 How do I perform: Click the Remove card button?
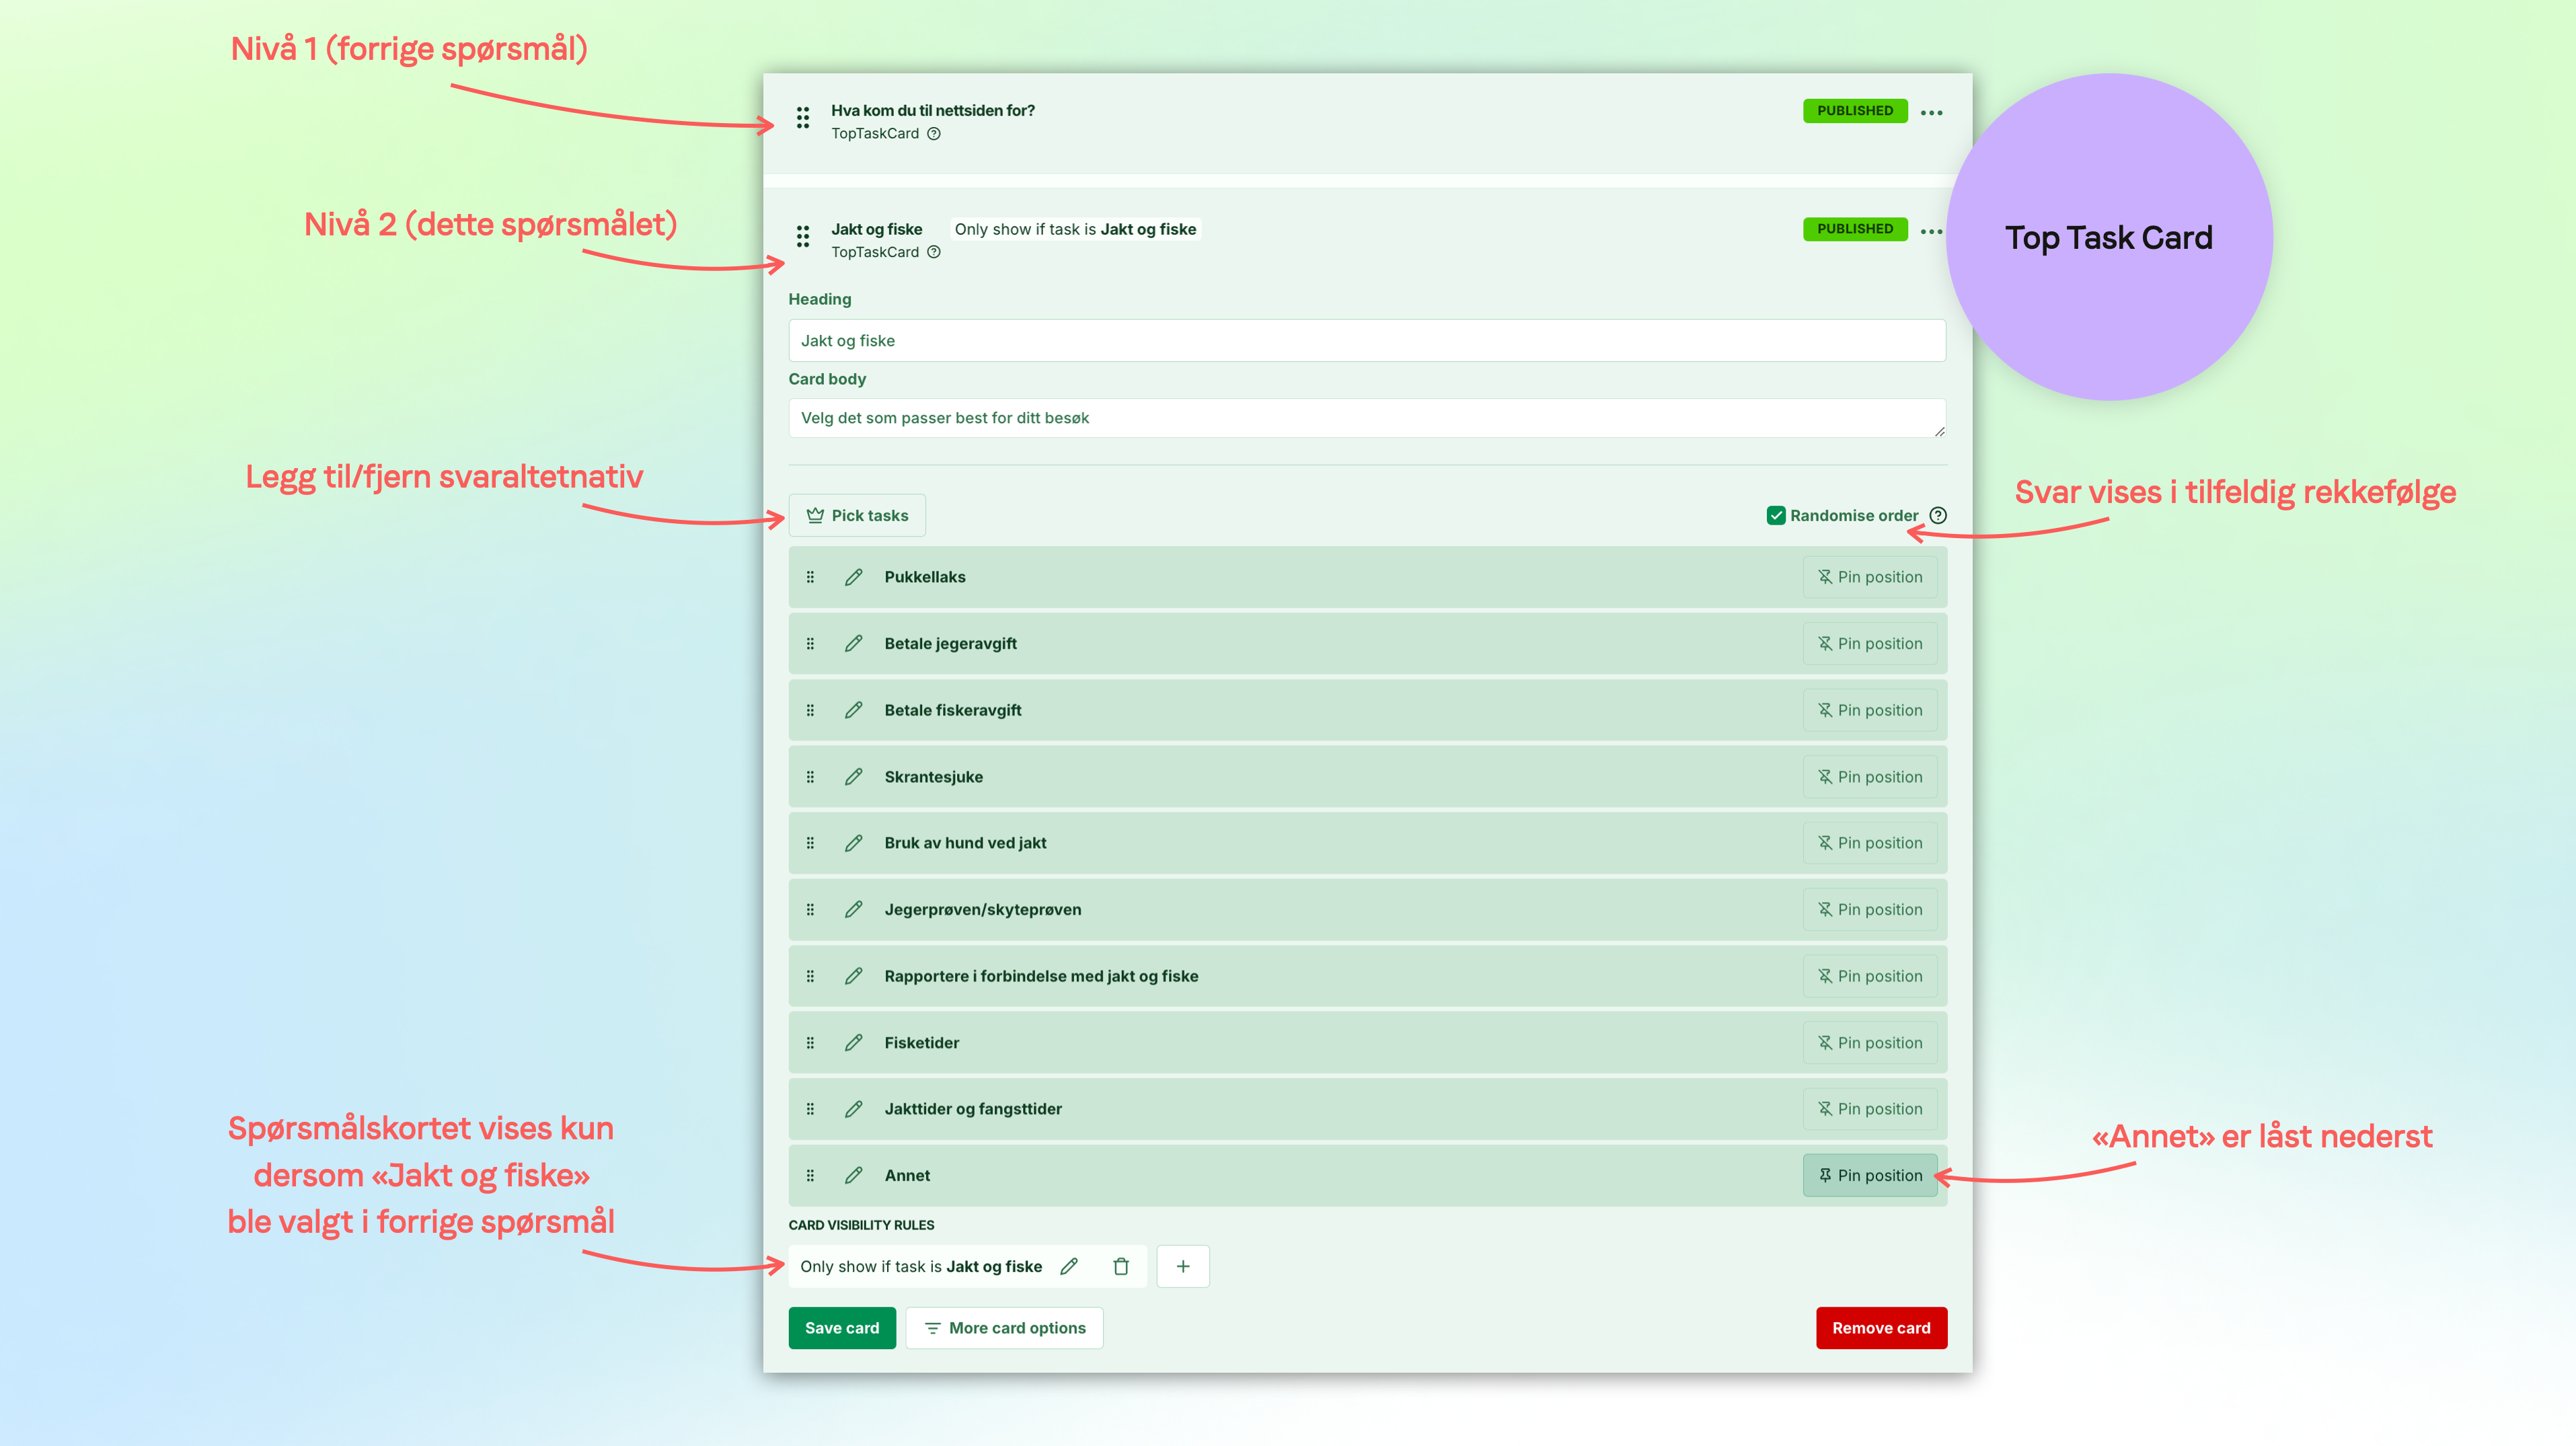click(1881, 1328)
